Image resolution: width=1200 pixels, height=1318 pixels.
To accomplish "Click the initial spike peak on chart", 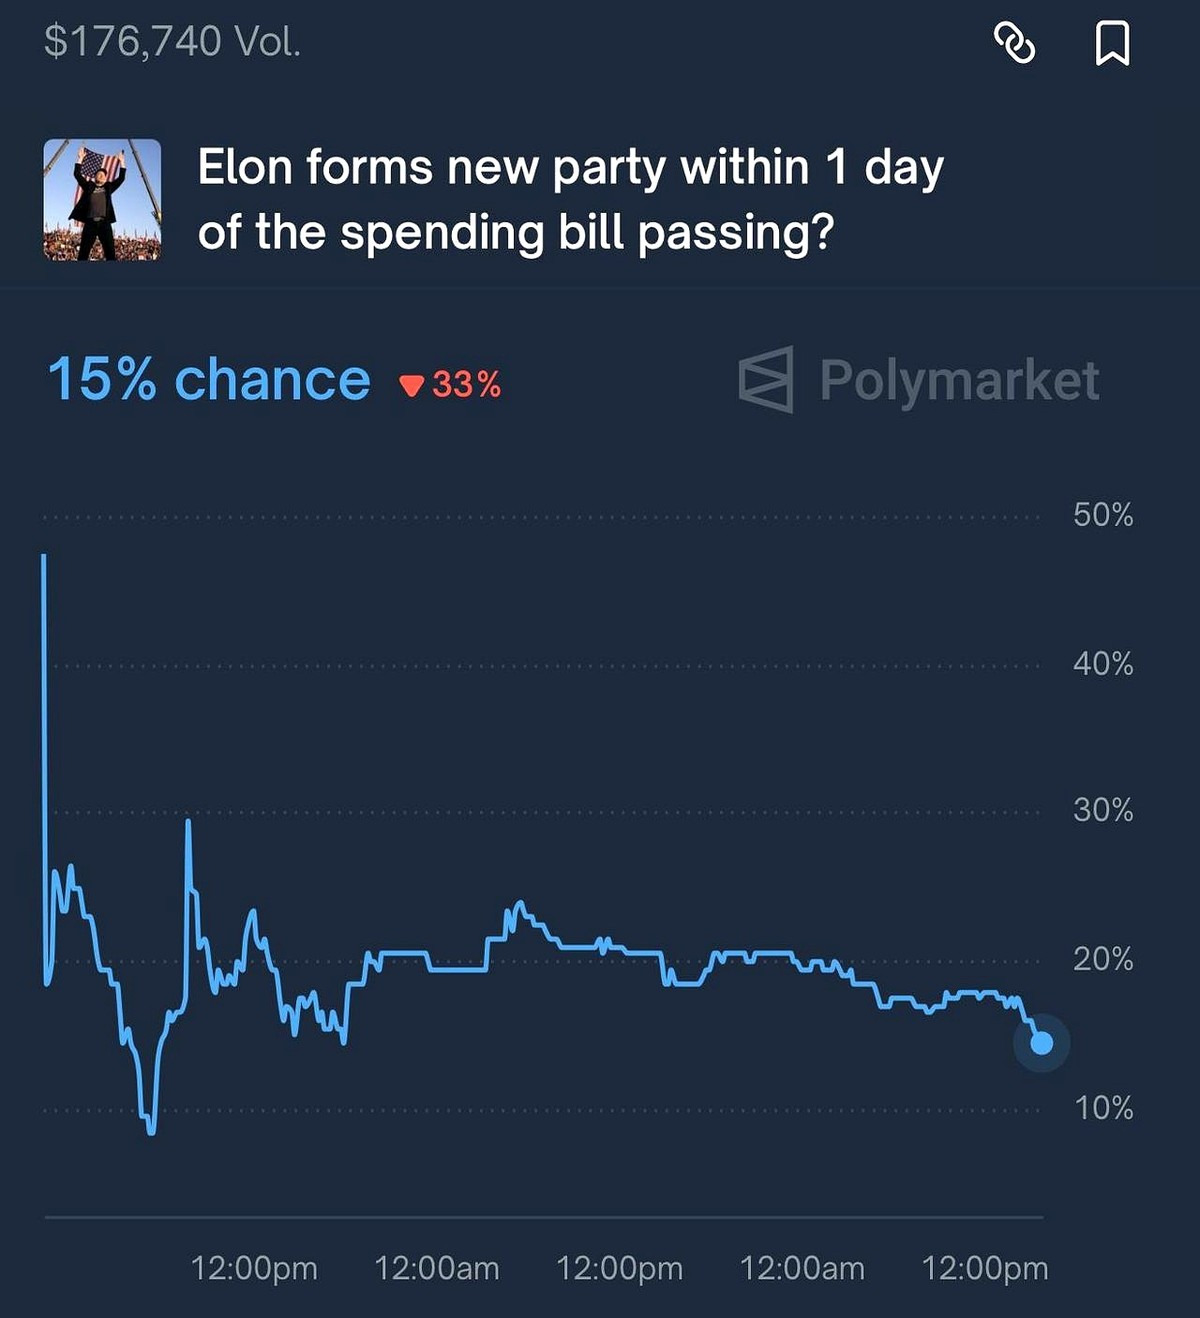I will pos(44,556).
